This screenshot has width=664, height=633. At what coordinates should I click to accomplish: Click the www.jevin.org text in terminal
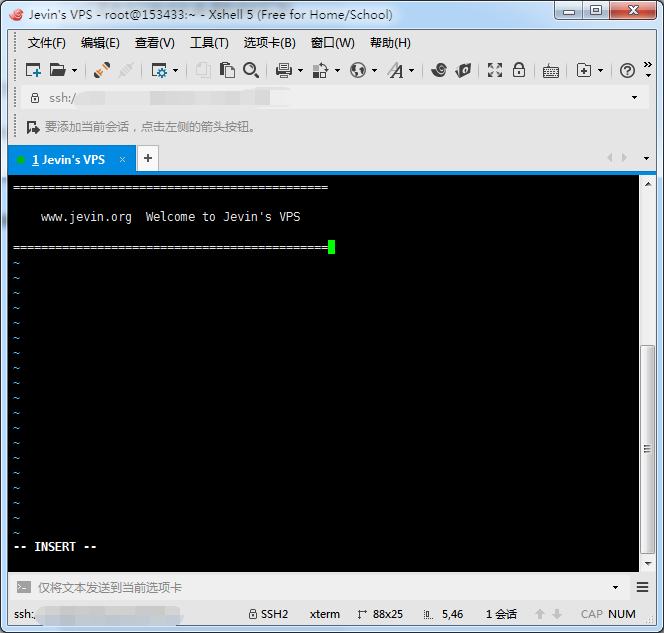[x=86, y=217]
